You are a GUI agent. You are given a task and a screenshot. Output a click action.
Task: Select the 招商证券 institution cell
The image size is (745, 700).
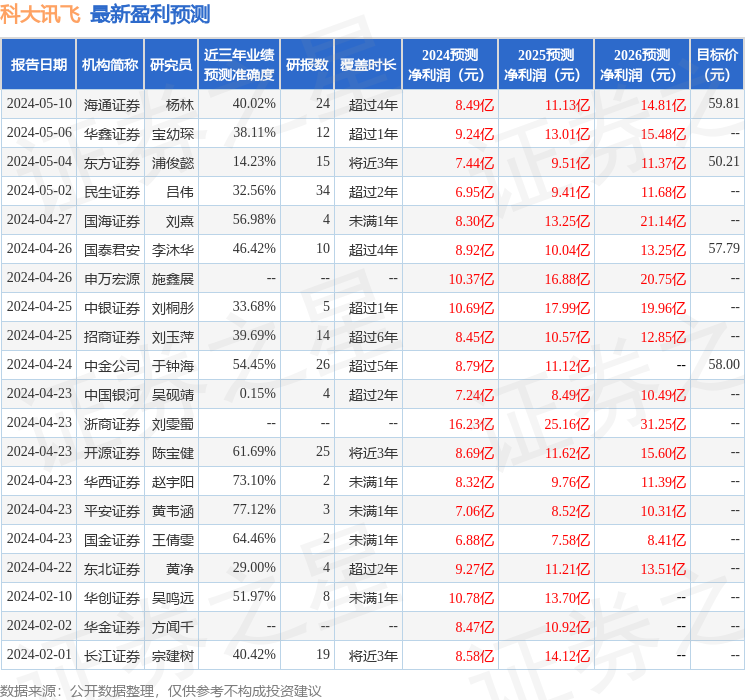coord(112,336)
